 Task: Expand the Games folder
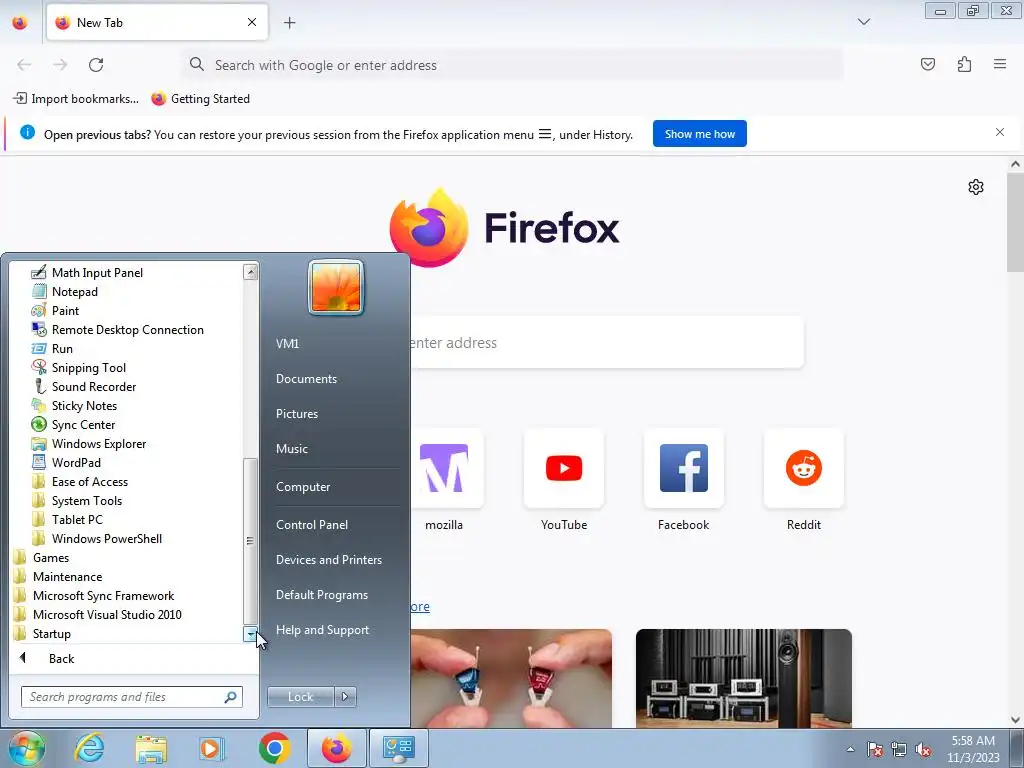(x=50, y=556)
